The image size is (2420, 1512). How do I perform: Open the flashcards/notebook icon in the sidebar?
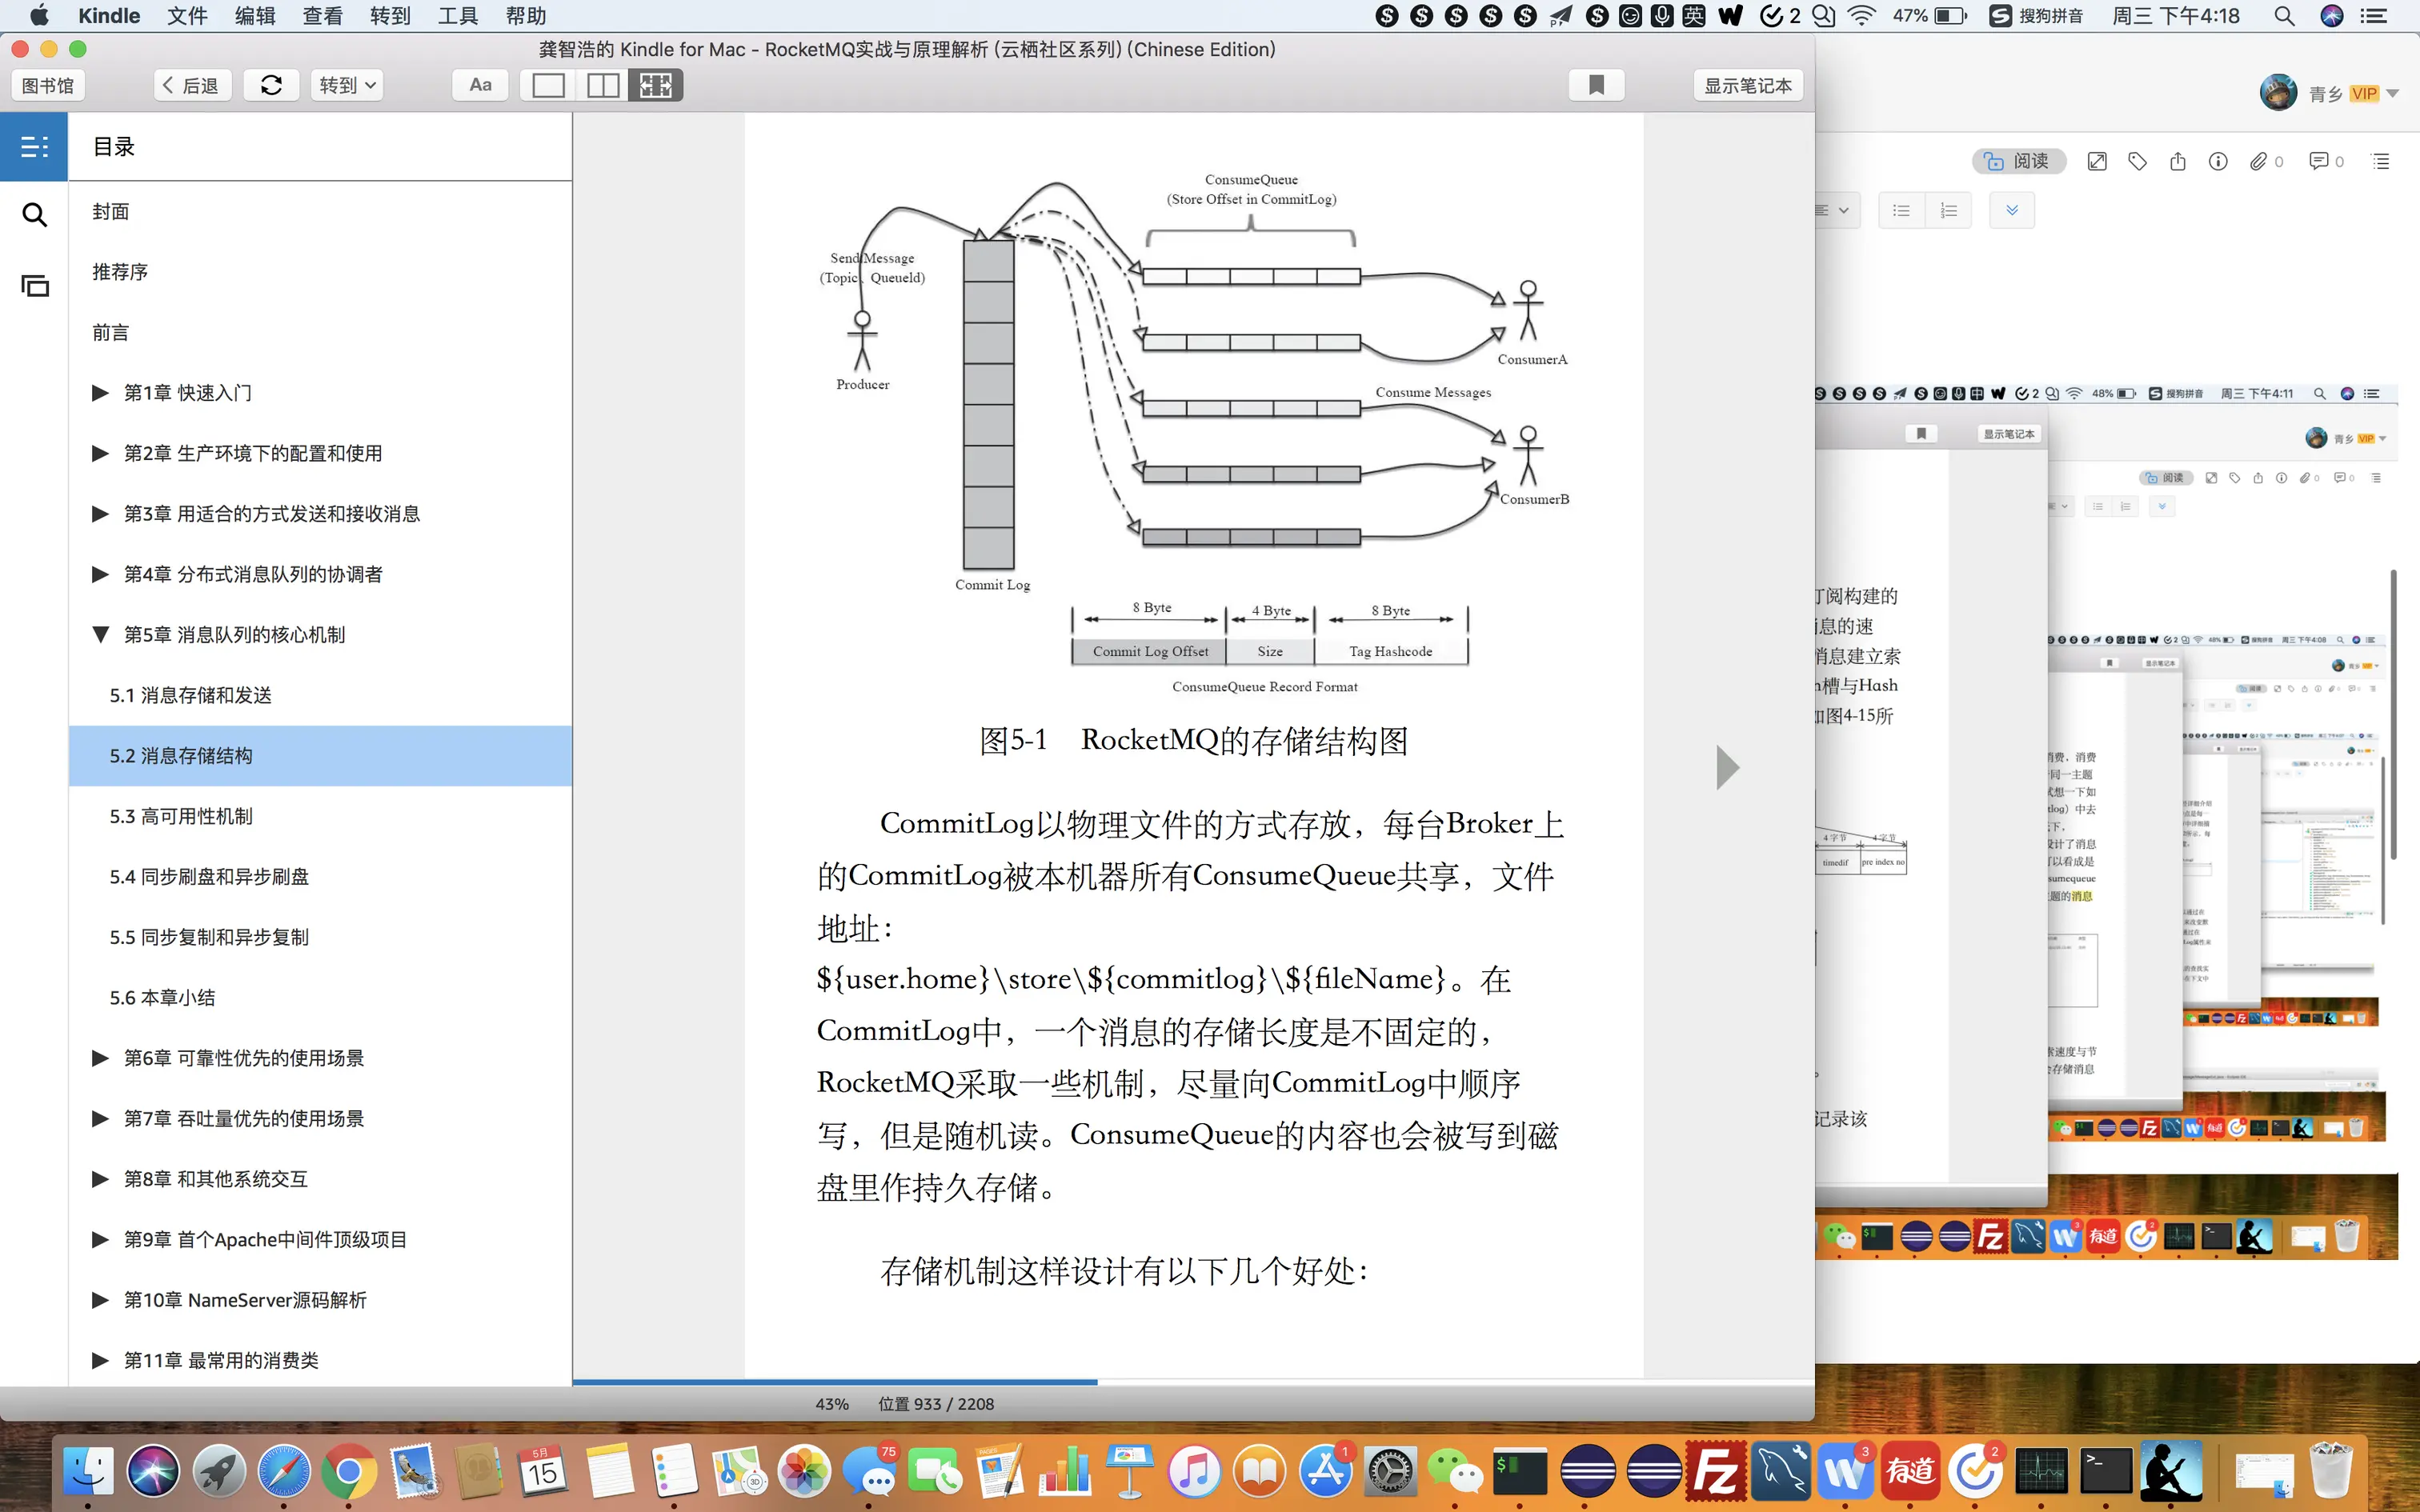click(x=34, y=286)
